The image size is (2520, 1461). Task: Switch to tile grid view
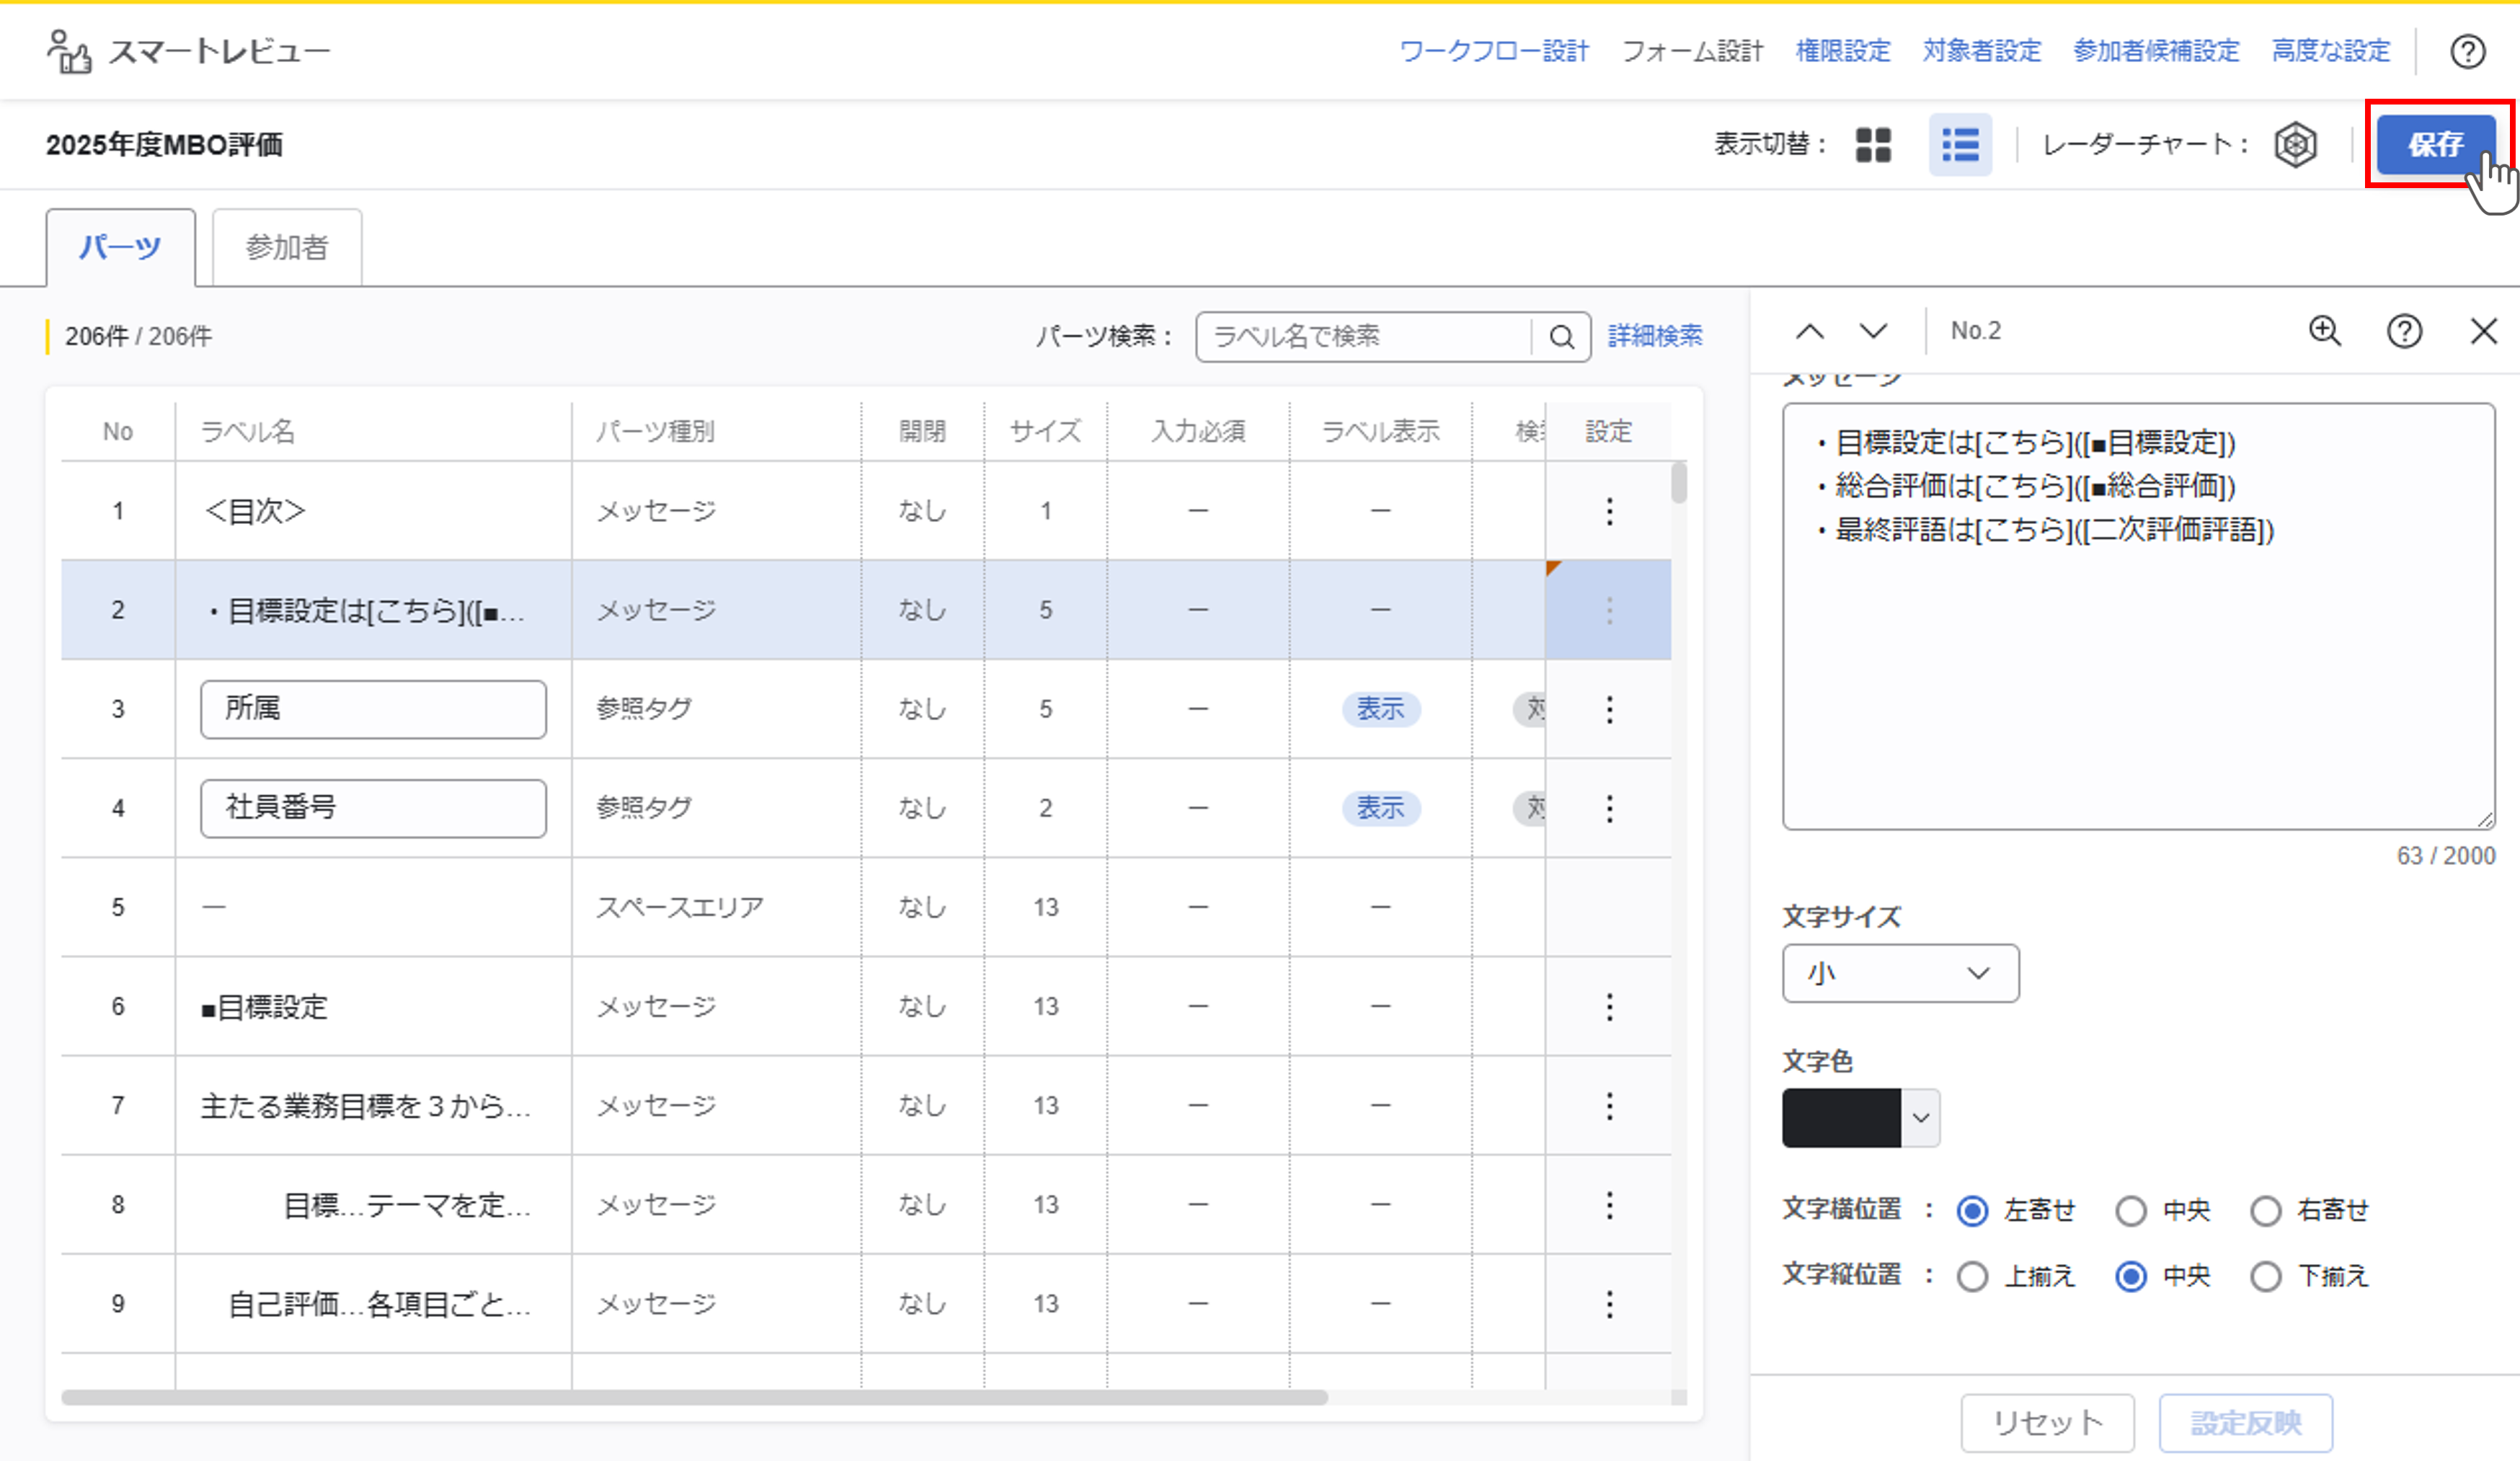click(1873, 145)
